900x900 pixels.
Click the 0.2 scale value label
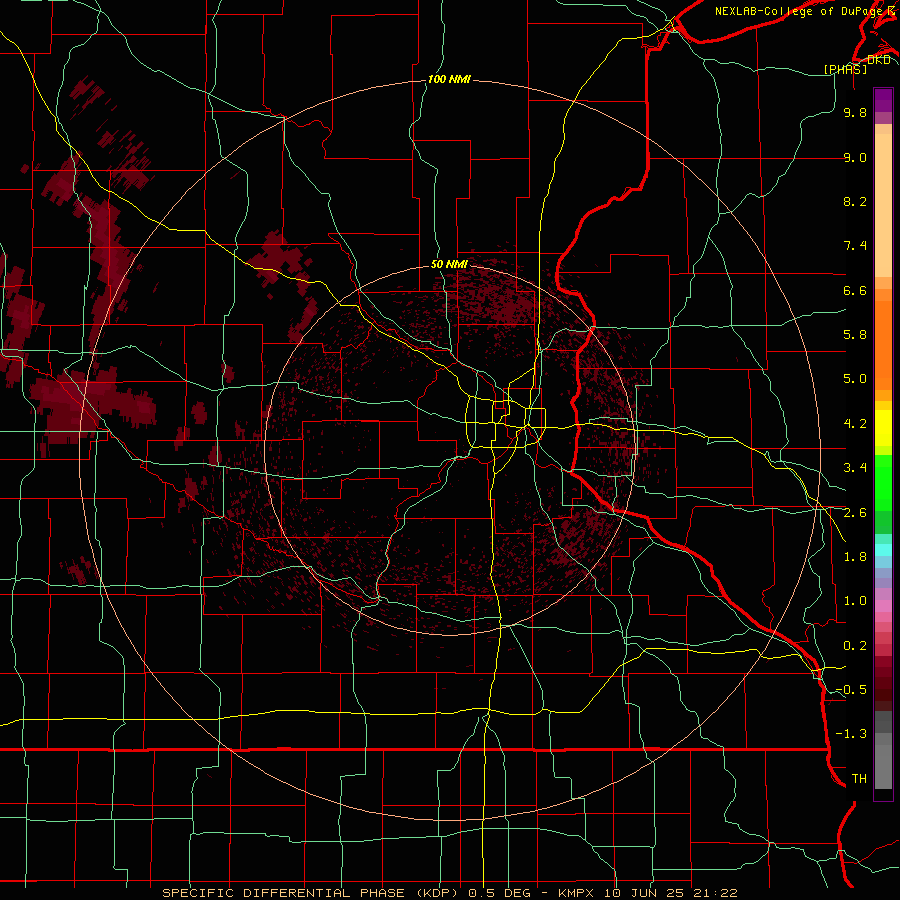(855, 646)
